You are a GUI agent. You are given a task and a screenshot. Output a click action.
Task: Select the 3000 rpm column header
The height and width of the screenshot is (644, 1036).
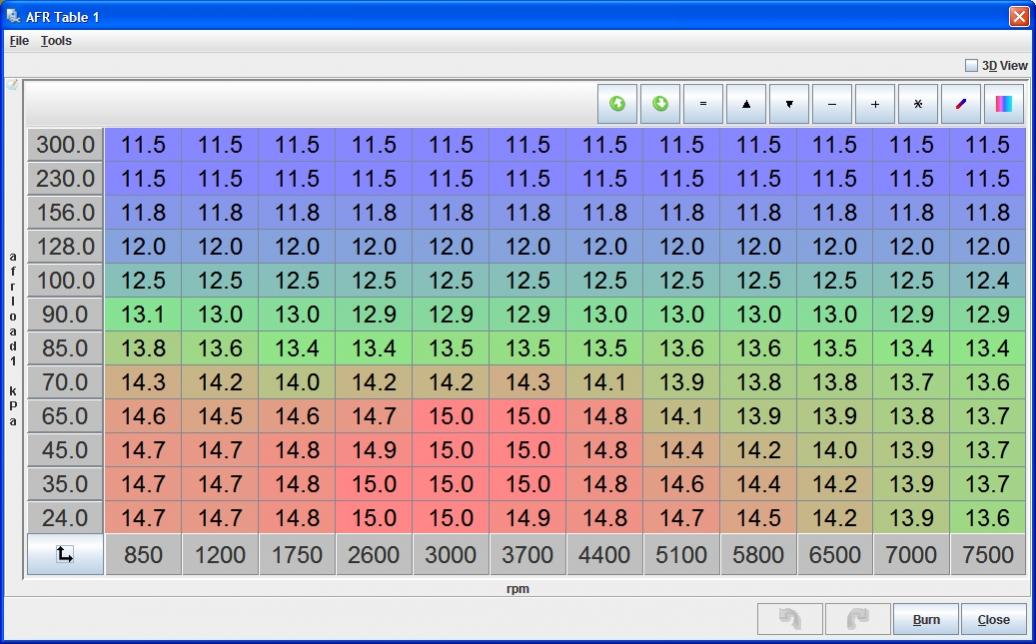coord(451,555)
